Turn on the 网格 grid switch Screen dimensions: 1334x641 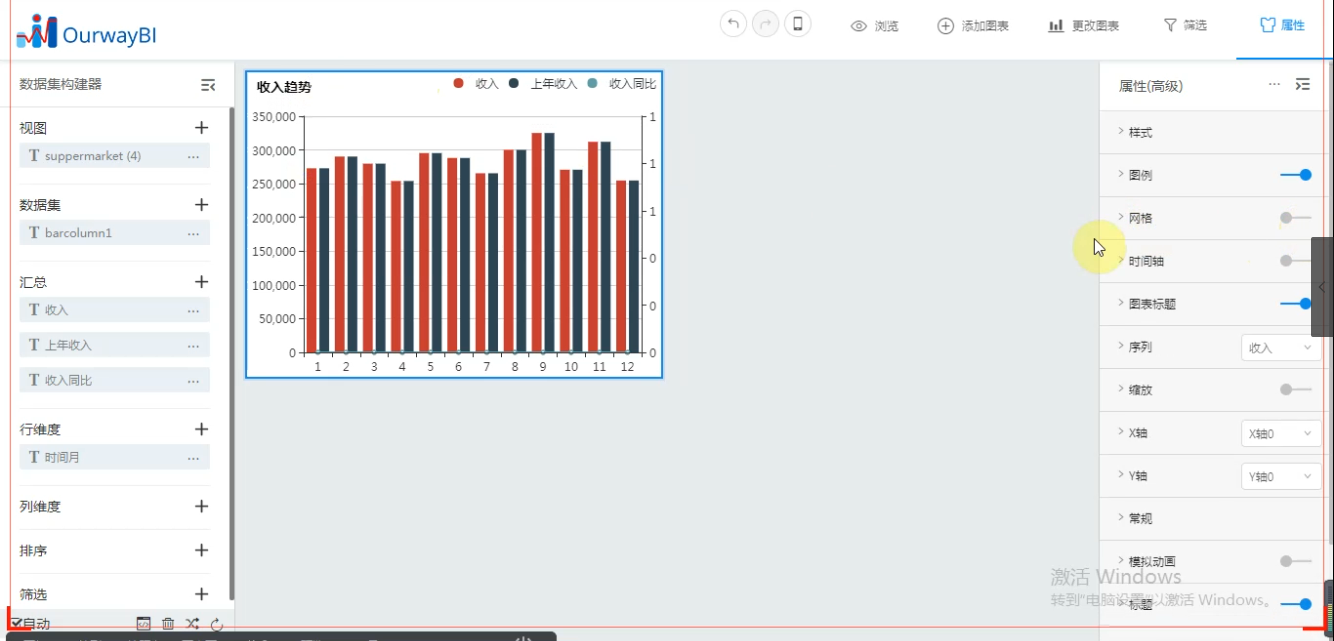[1295, 218]
